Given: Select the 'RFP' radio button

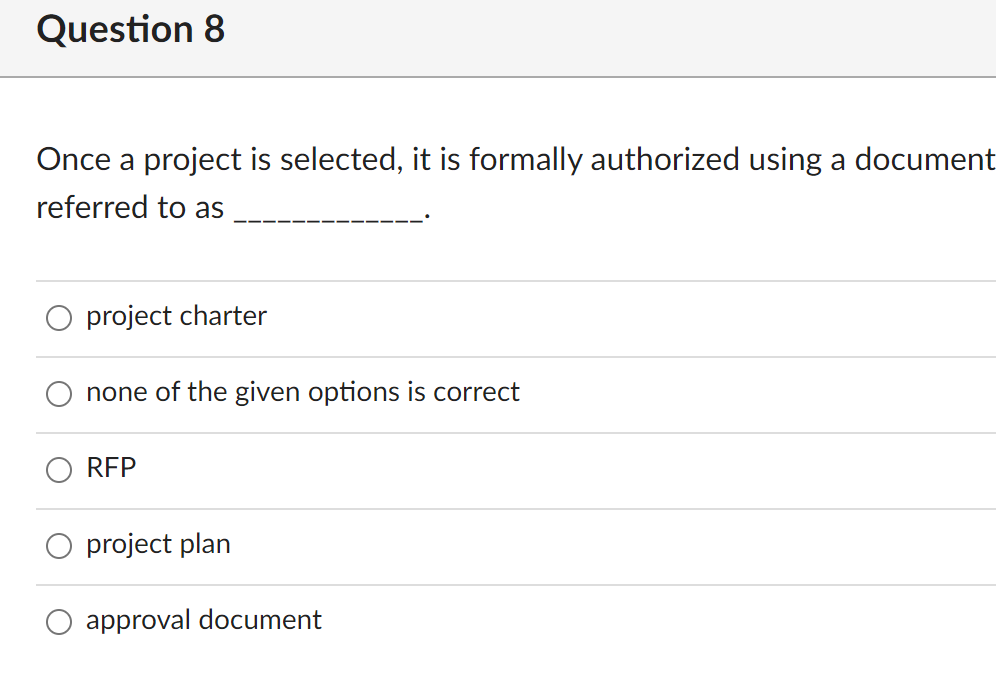Looking at the screenshot, I should [x=58, y=469].
